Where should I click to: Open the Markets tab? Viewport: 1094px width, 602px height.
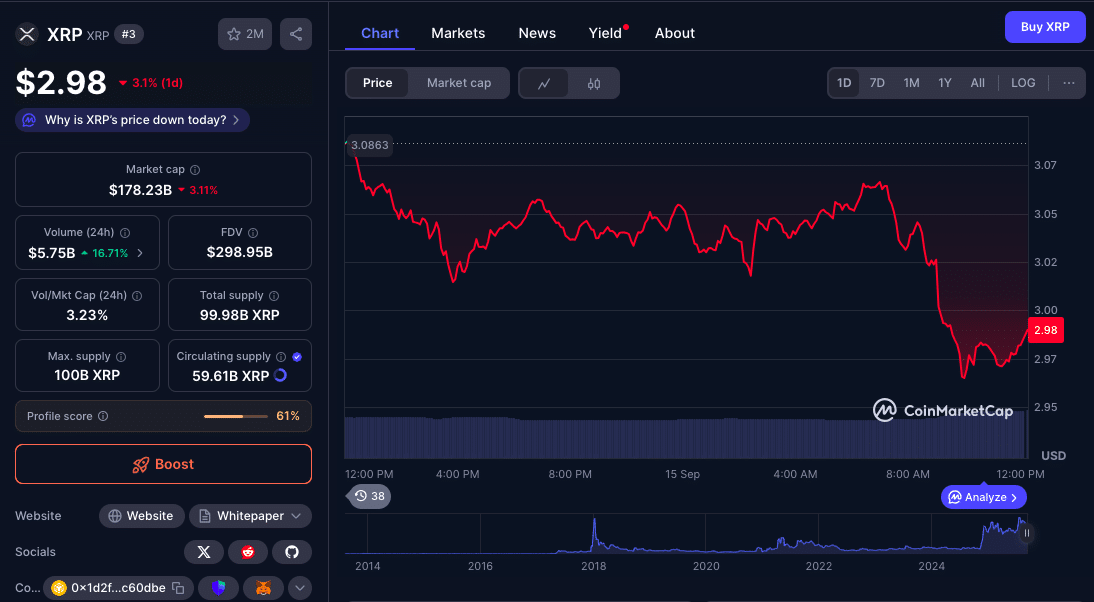coord(458,33)
